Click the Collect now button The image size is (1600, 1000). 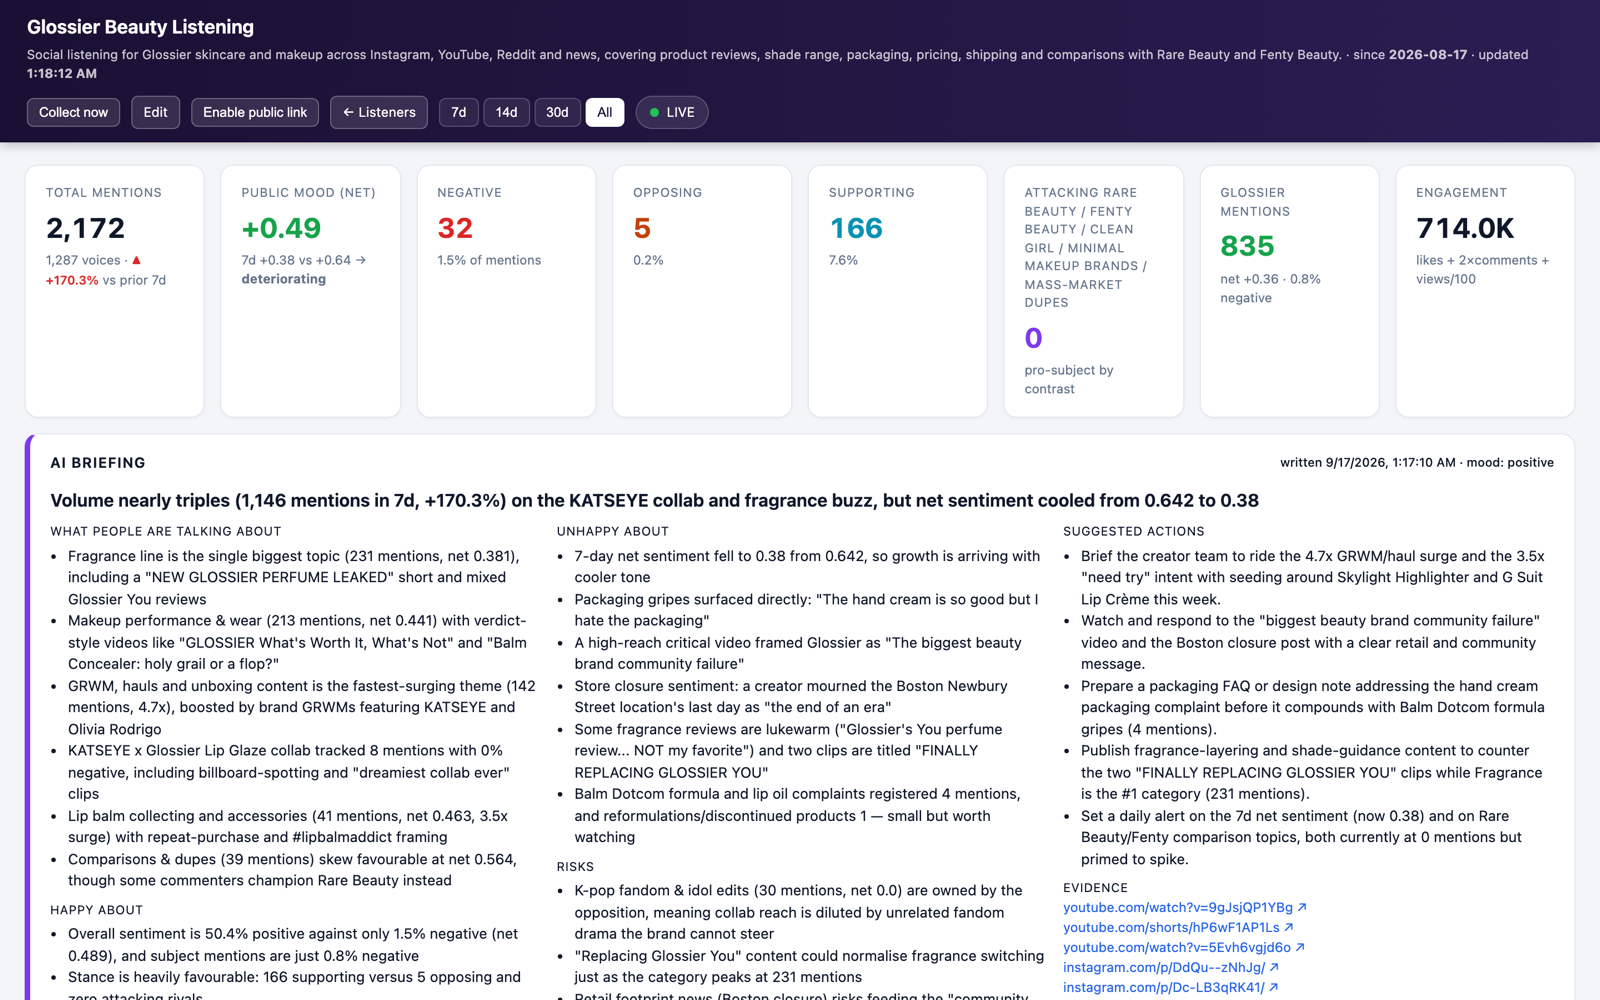tap(73, 112)
